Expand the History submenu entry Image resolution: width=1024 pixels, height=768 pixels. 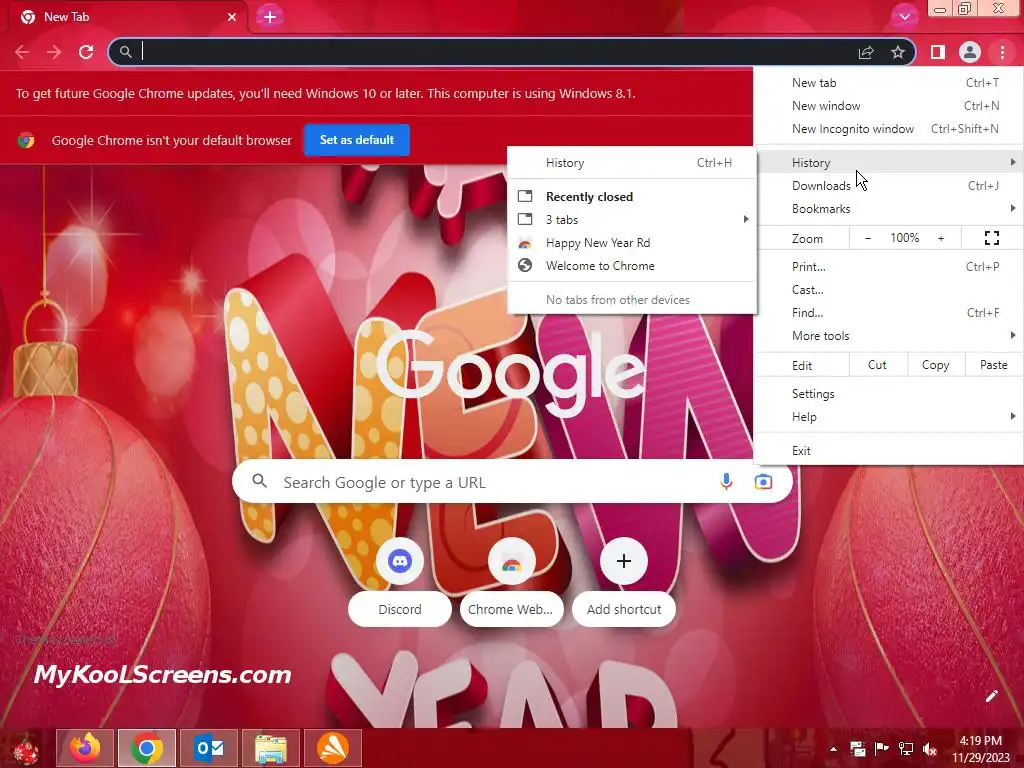pyautogui.click(x=889, y=163)
